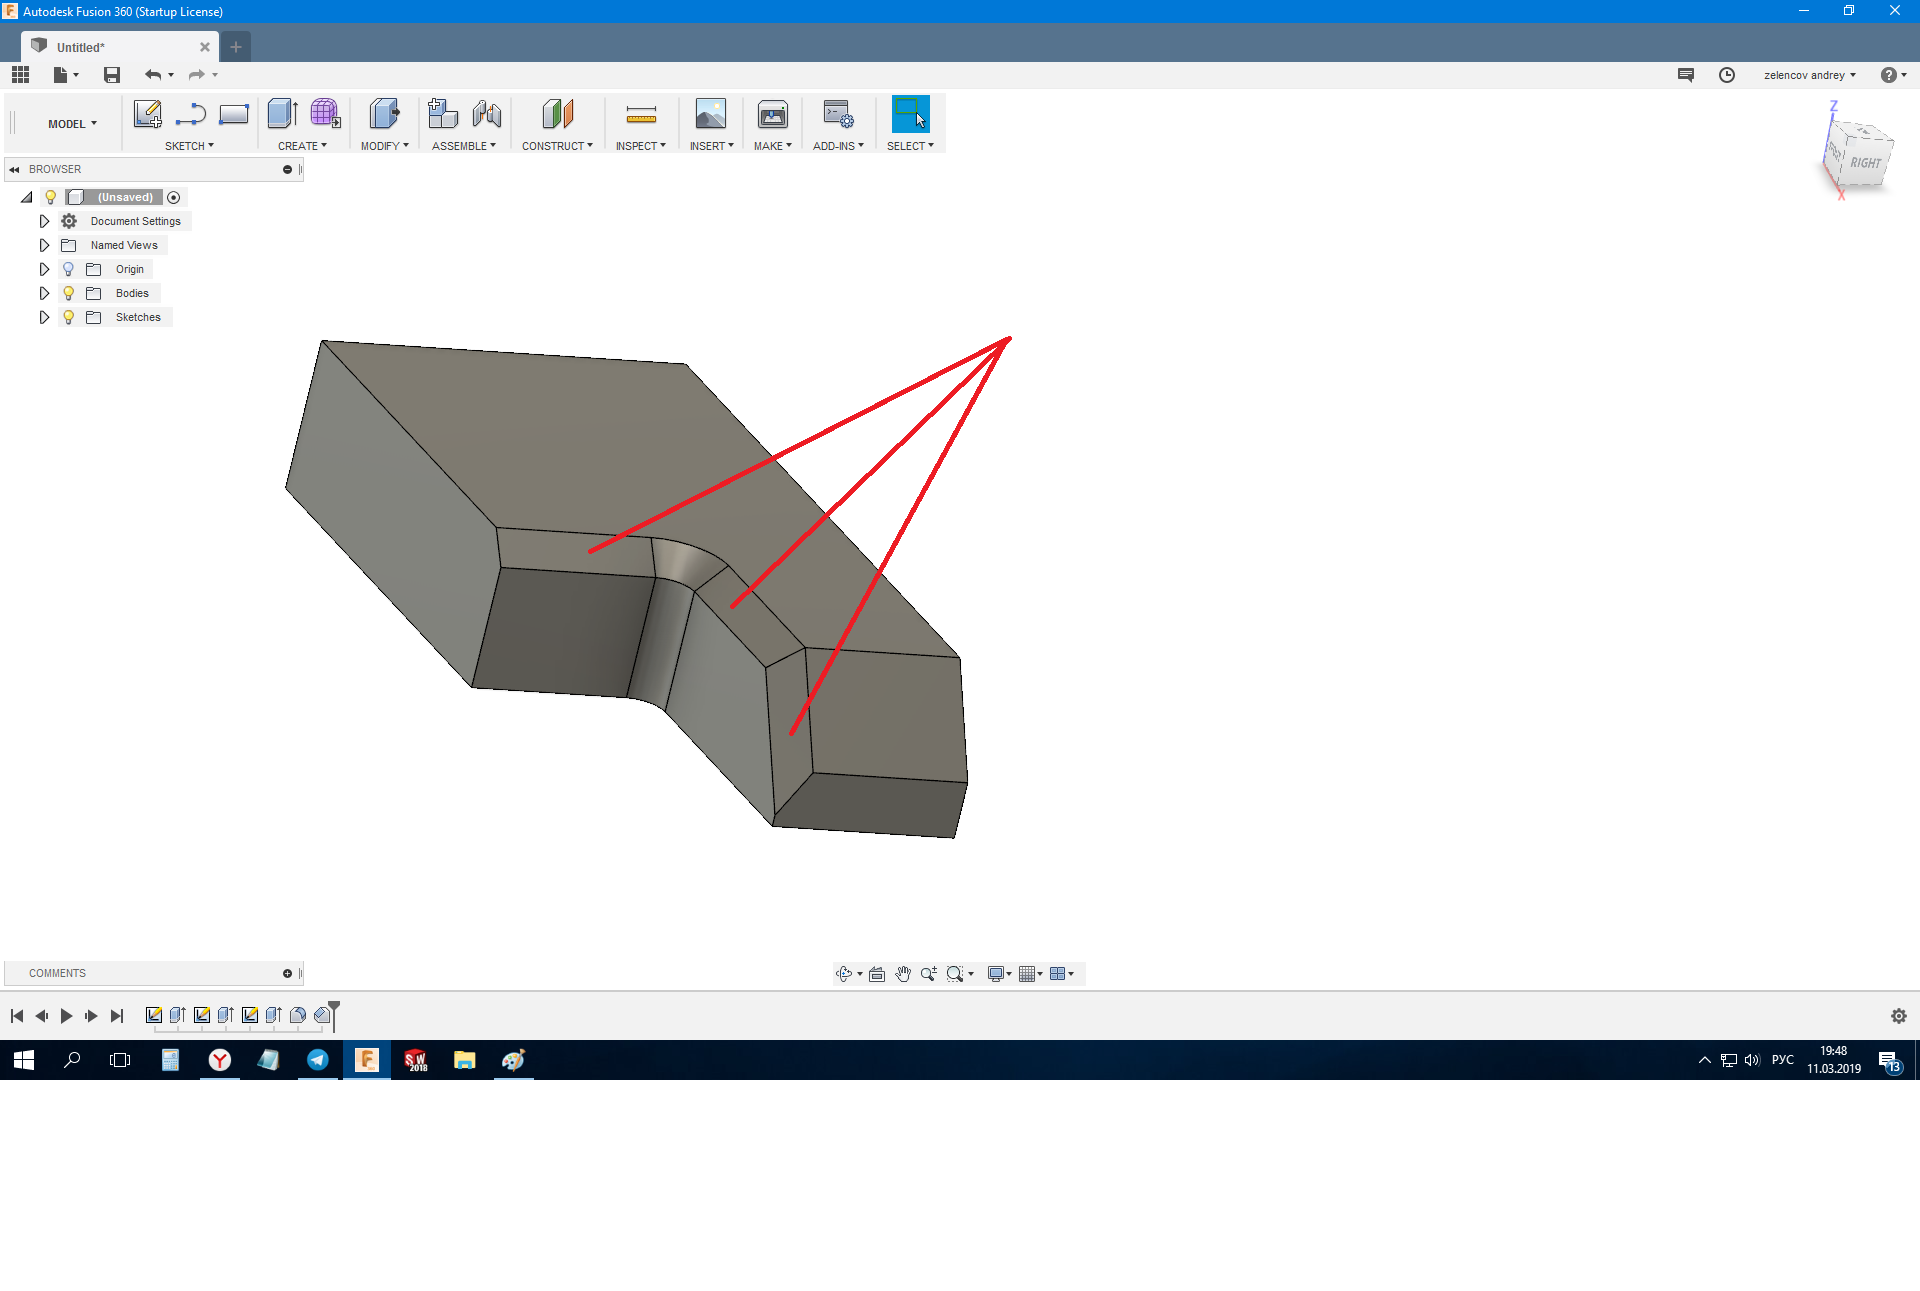Expand the Document Settings tree node
This screenshot has width=1920, height=1291.
44,221
